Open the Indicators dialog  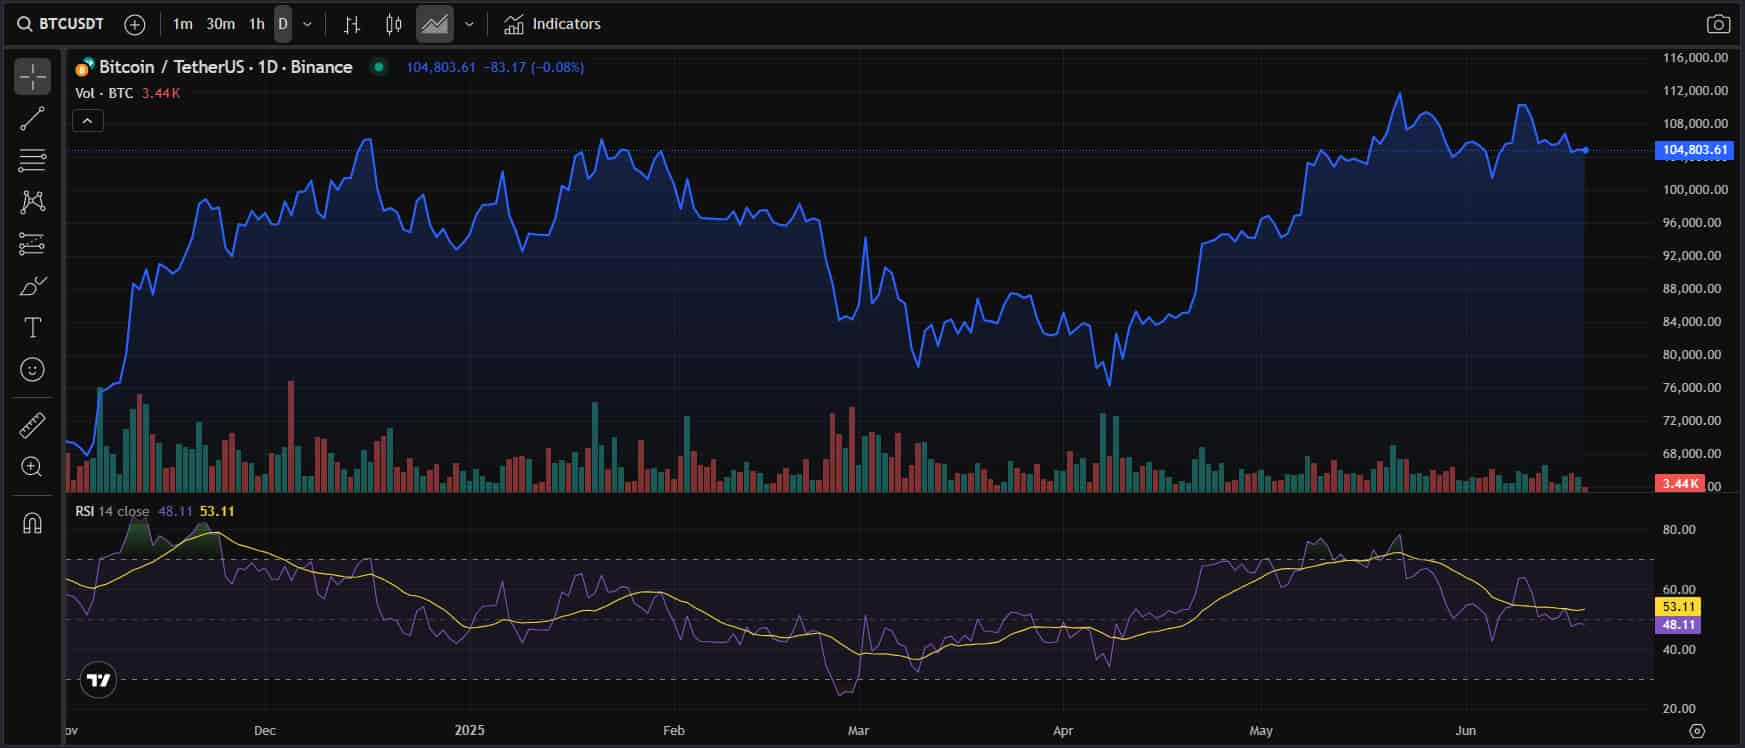pos(552,24)
